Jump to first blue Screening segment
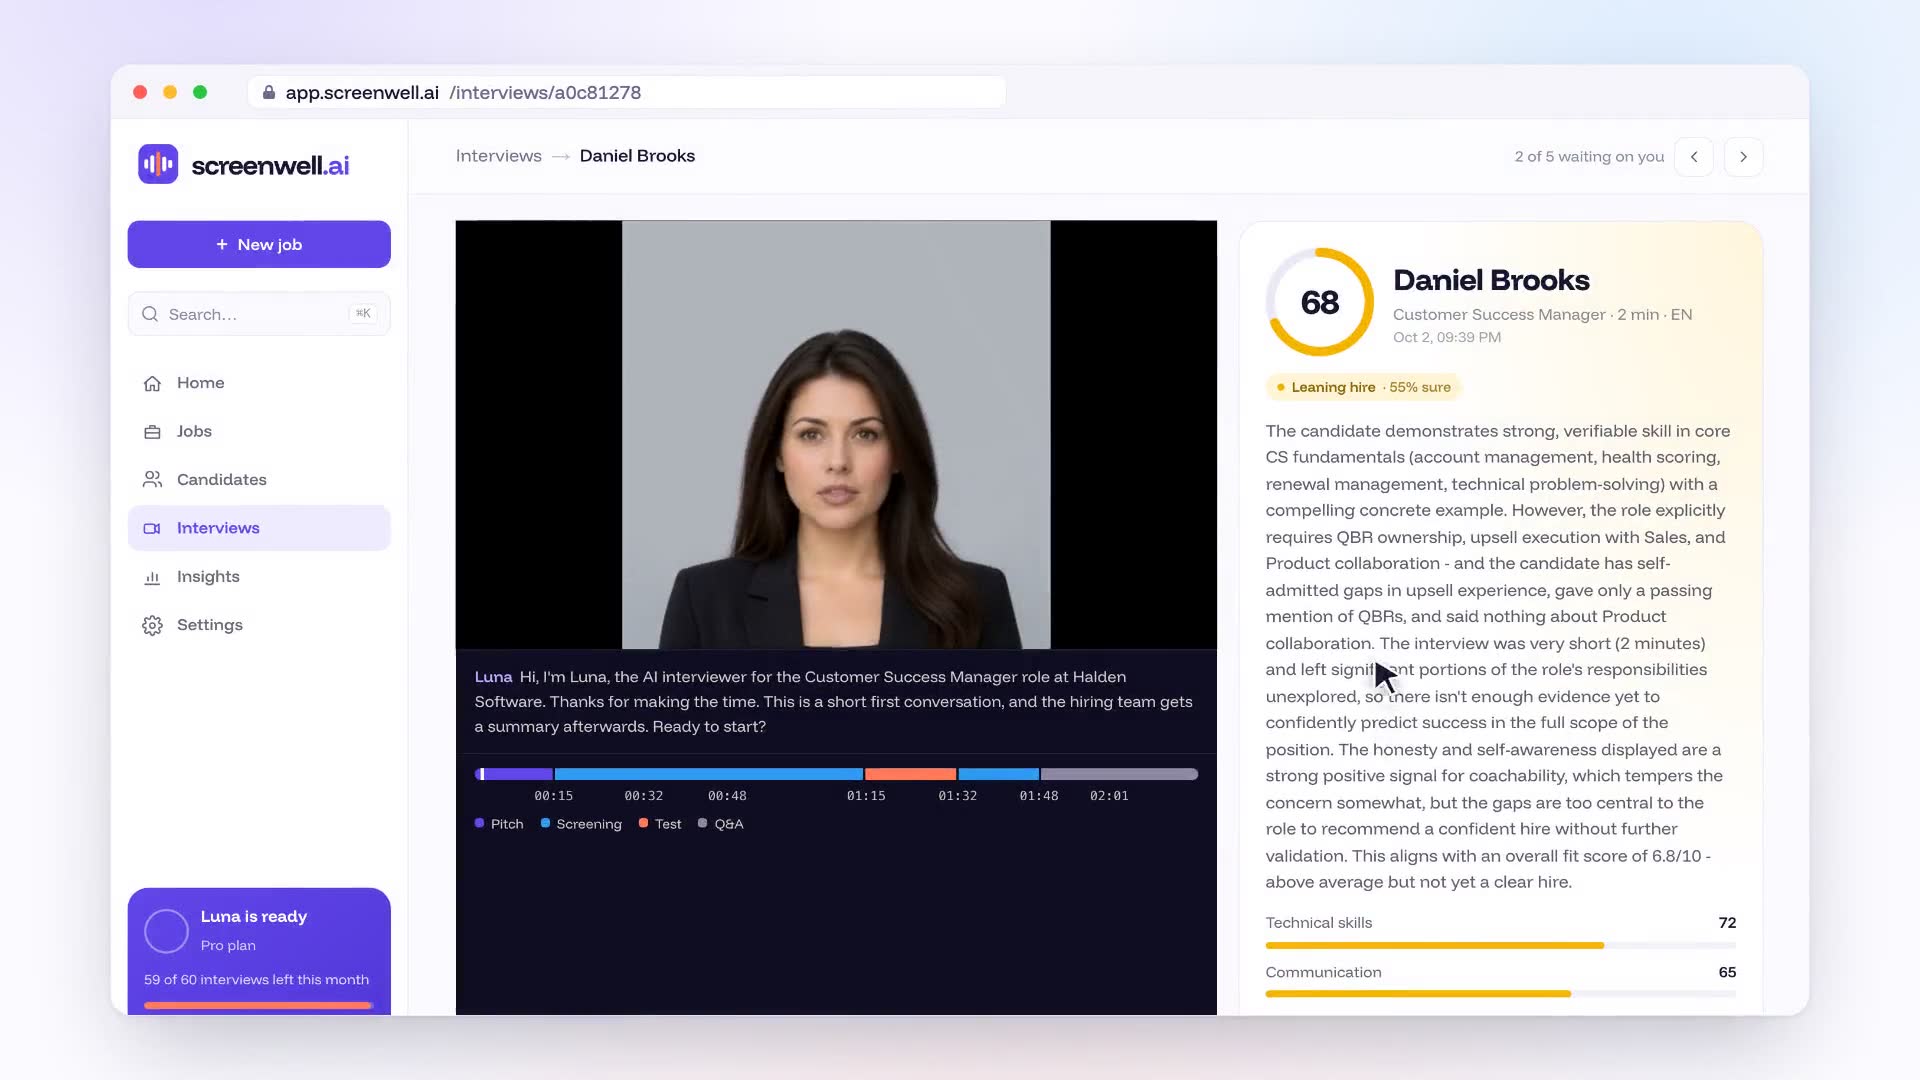The width and height of the screenshot is (1920, 1080). [x=708, y=774]
